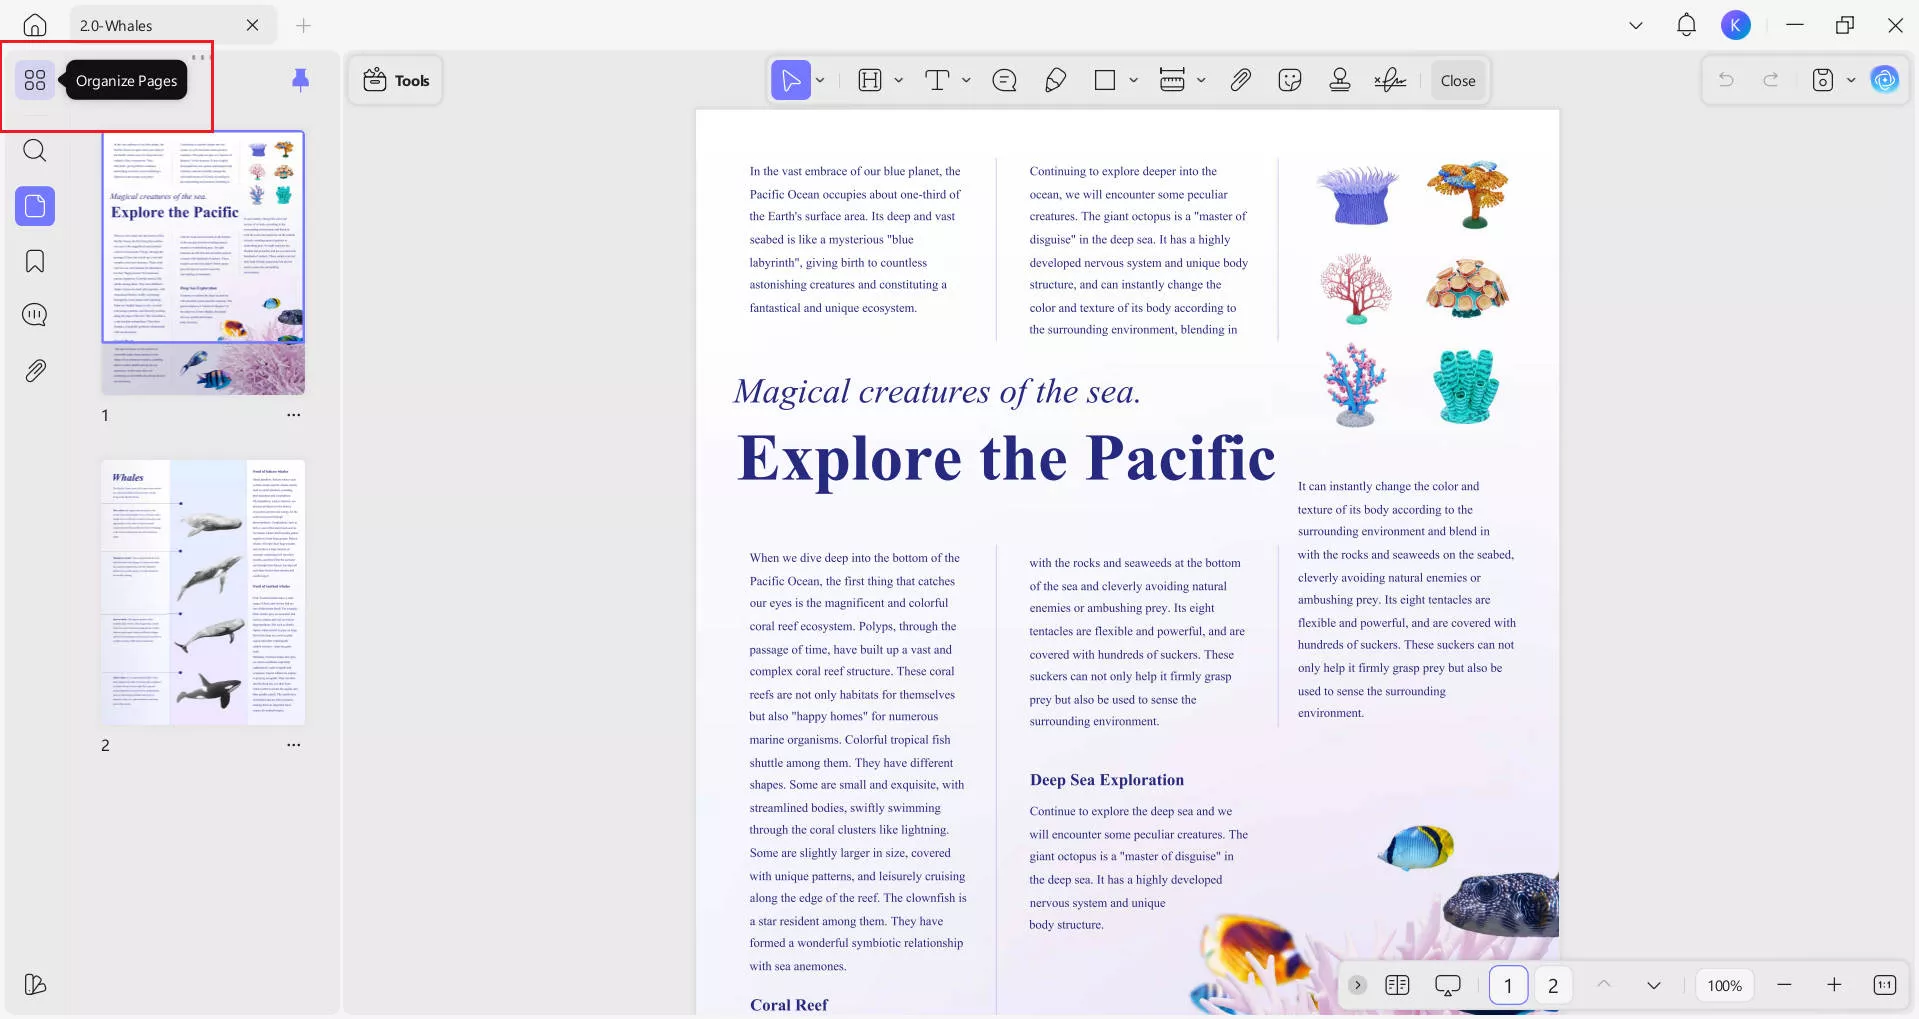Close the 2.0-Whales tab
Screen dimensions: 1919x1019
(252, 25)
